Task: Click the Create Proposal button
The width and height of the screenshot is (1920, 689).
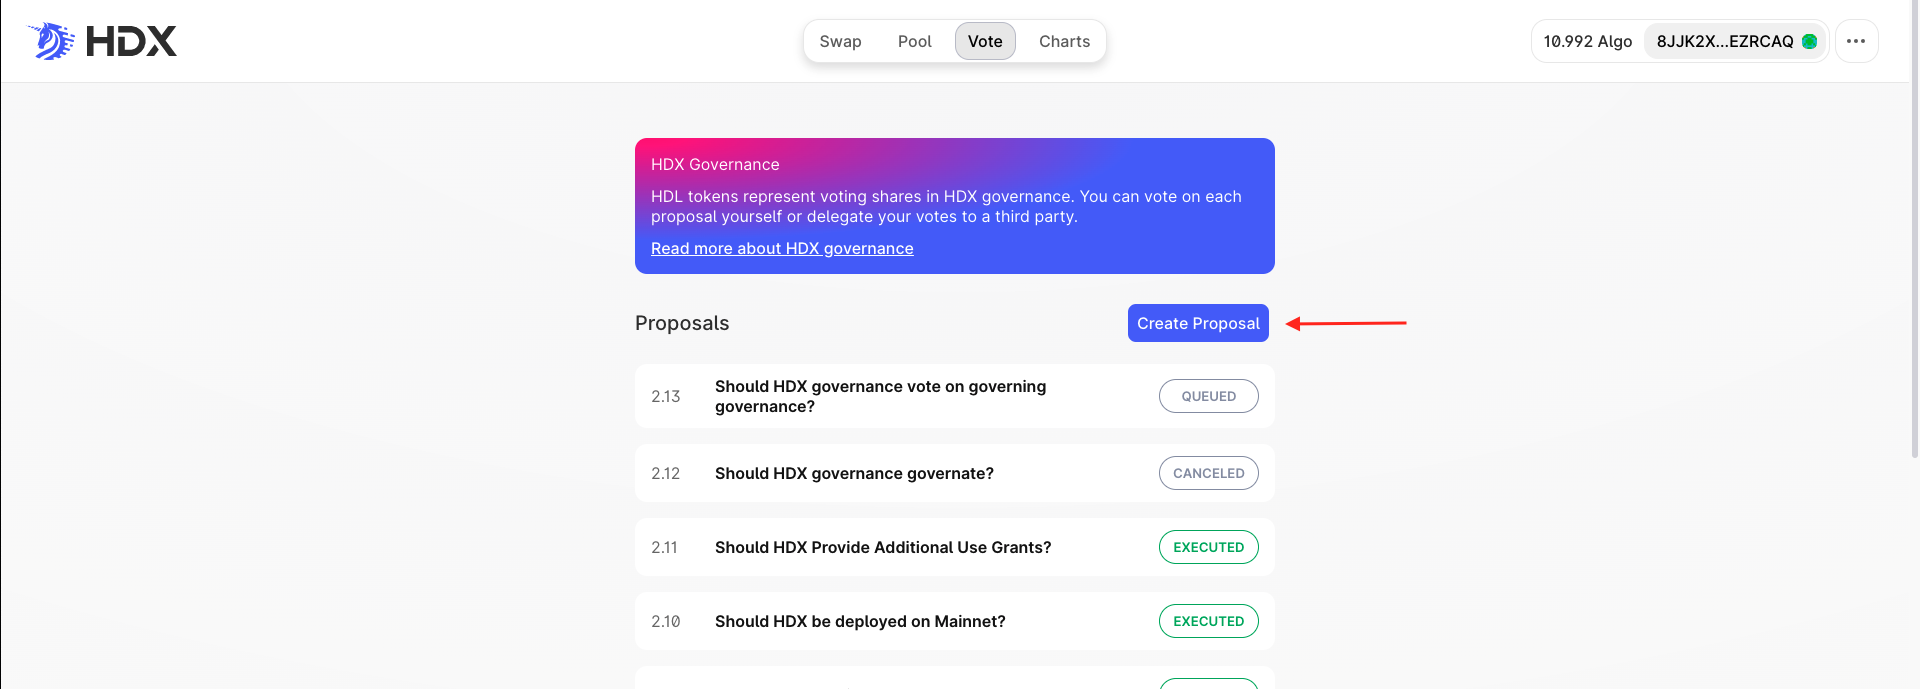Action: 1198,323
